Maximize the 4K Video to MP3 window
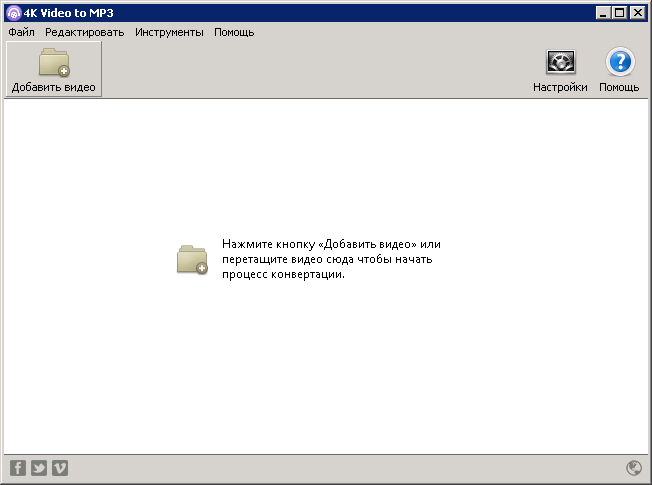 click(620, 13)
